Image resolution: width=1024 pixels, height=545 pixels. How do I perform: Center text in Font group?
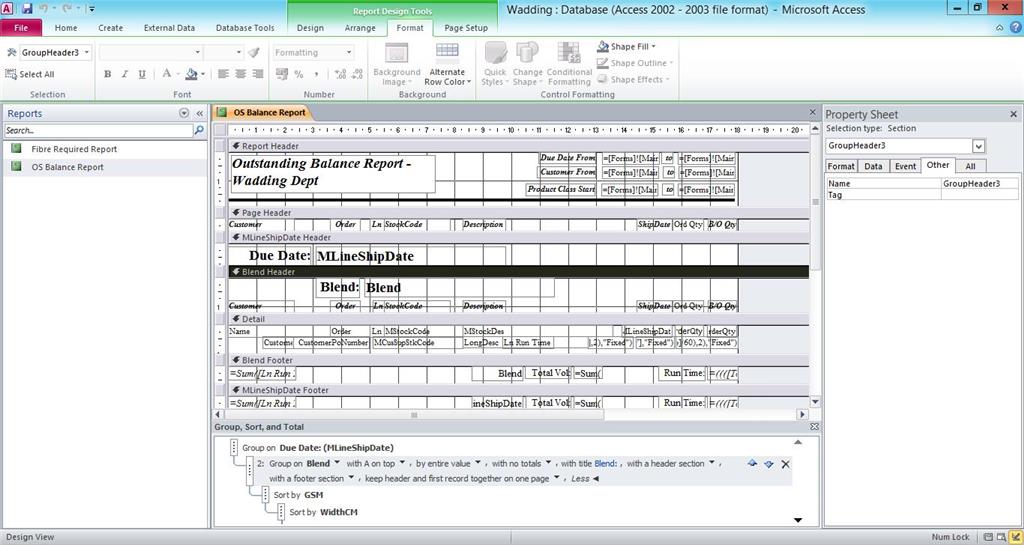240,74
